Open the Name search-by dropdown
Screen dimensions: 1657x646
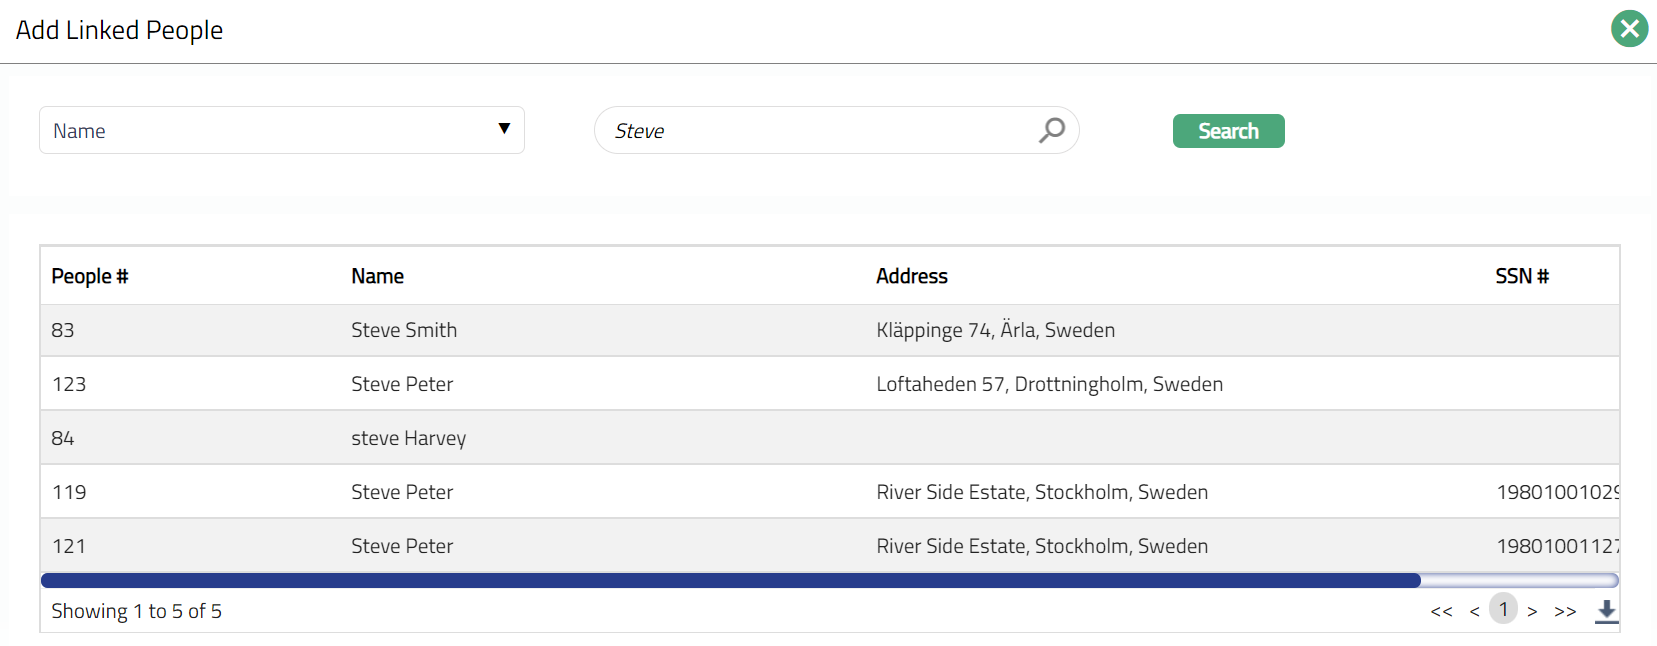click(281, 130)
